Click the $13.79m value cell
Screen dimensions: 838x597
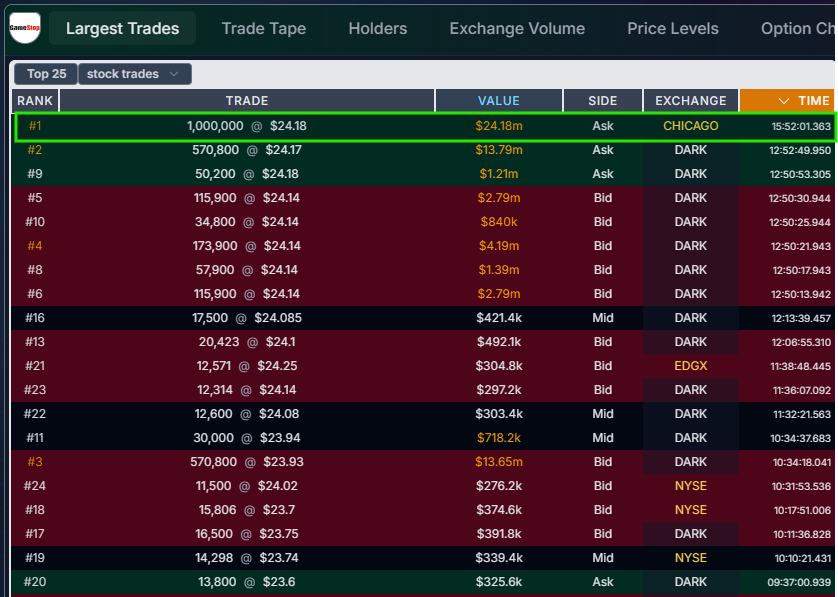pos(499,150)
